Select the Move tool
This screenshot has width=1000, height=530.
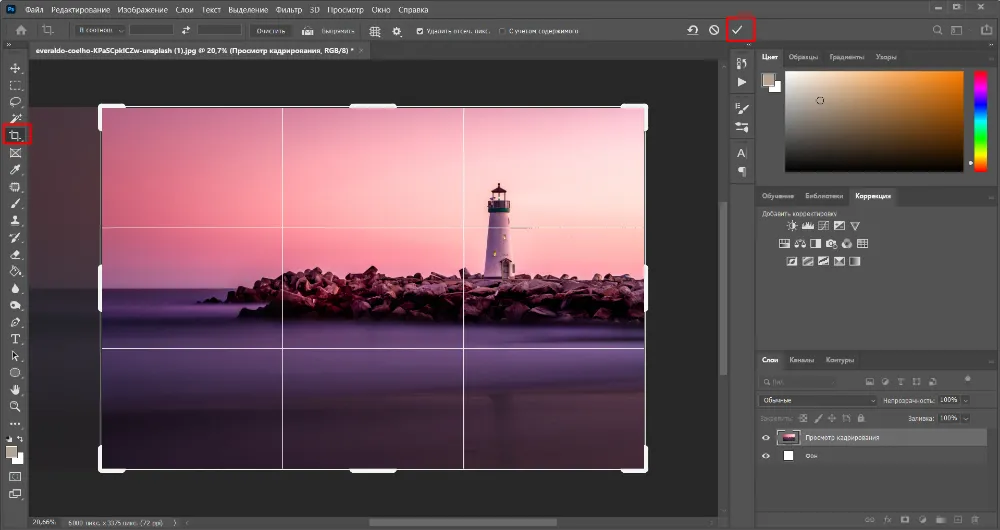(x=16, y=68)
